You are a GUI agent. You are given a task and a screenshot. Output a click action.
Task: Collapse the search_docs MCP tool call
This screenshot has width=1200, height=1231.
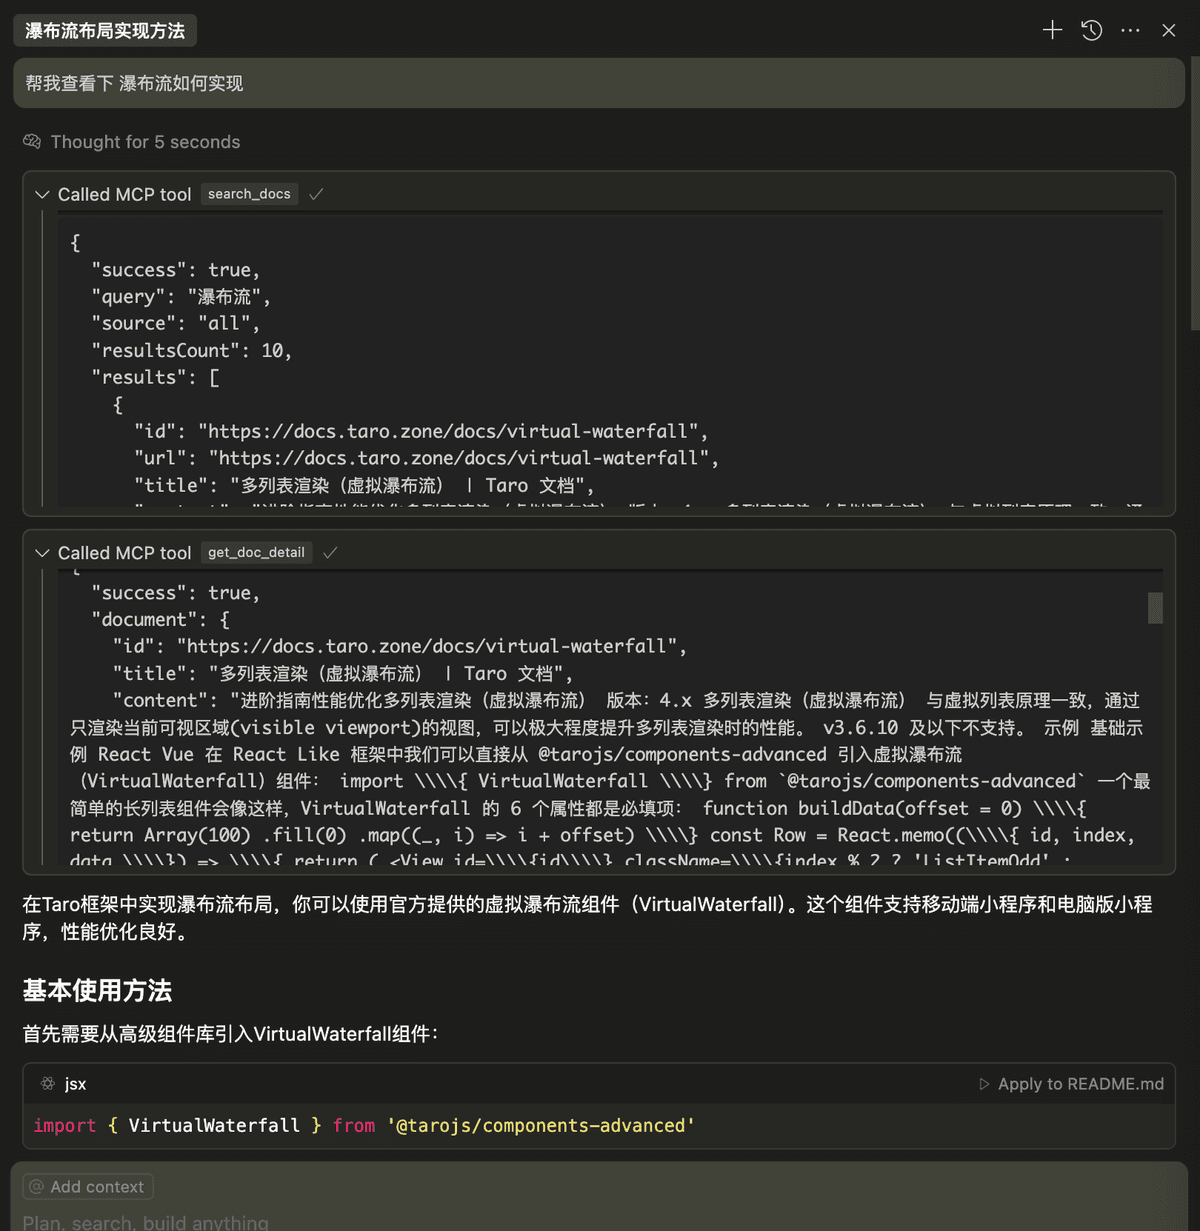point(42,195)
